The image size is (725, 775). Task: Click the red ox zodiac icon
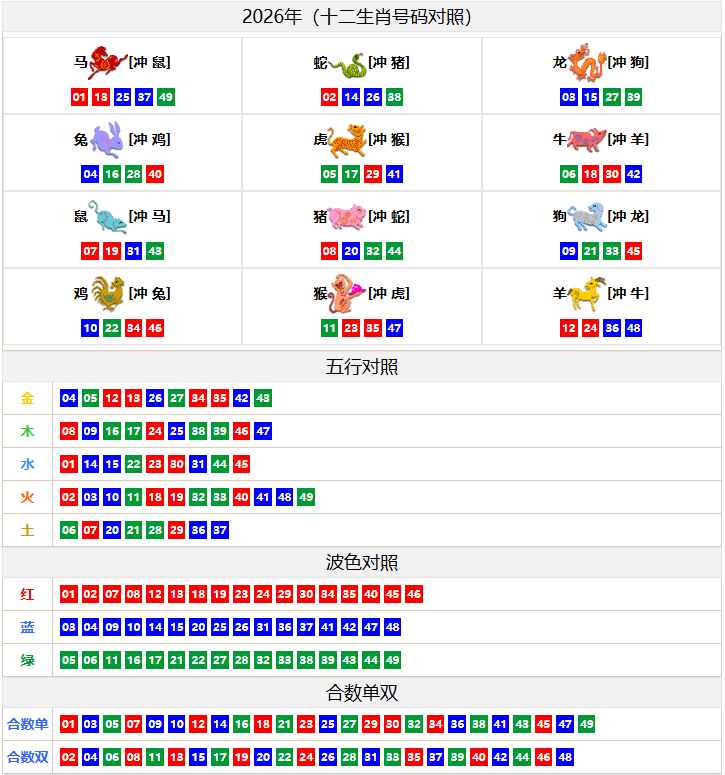click(x=586, y=140)
